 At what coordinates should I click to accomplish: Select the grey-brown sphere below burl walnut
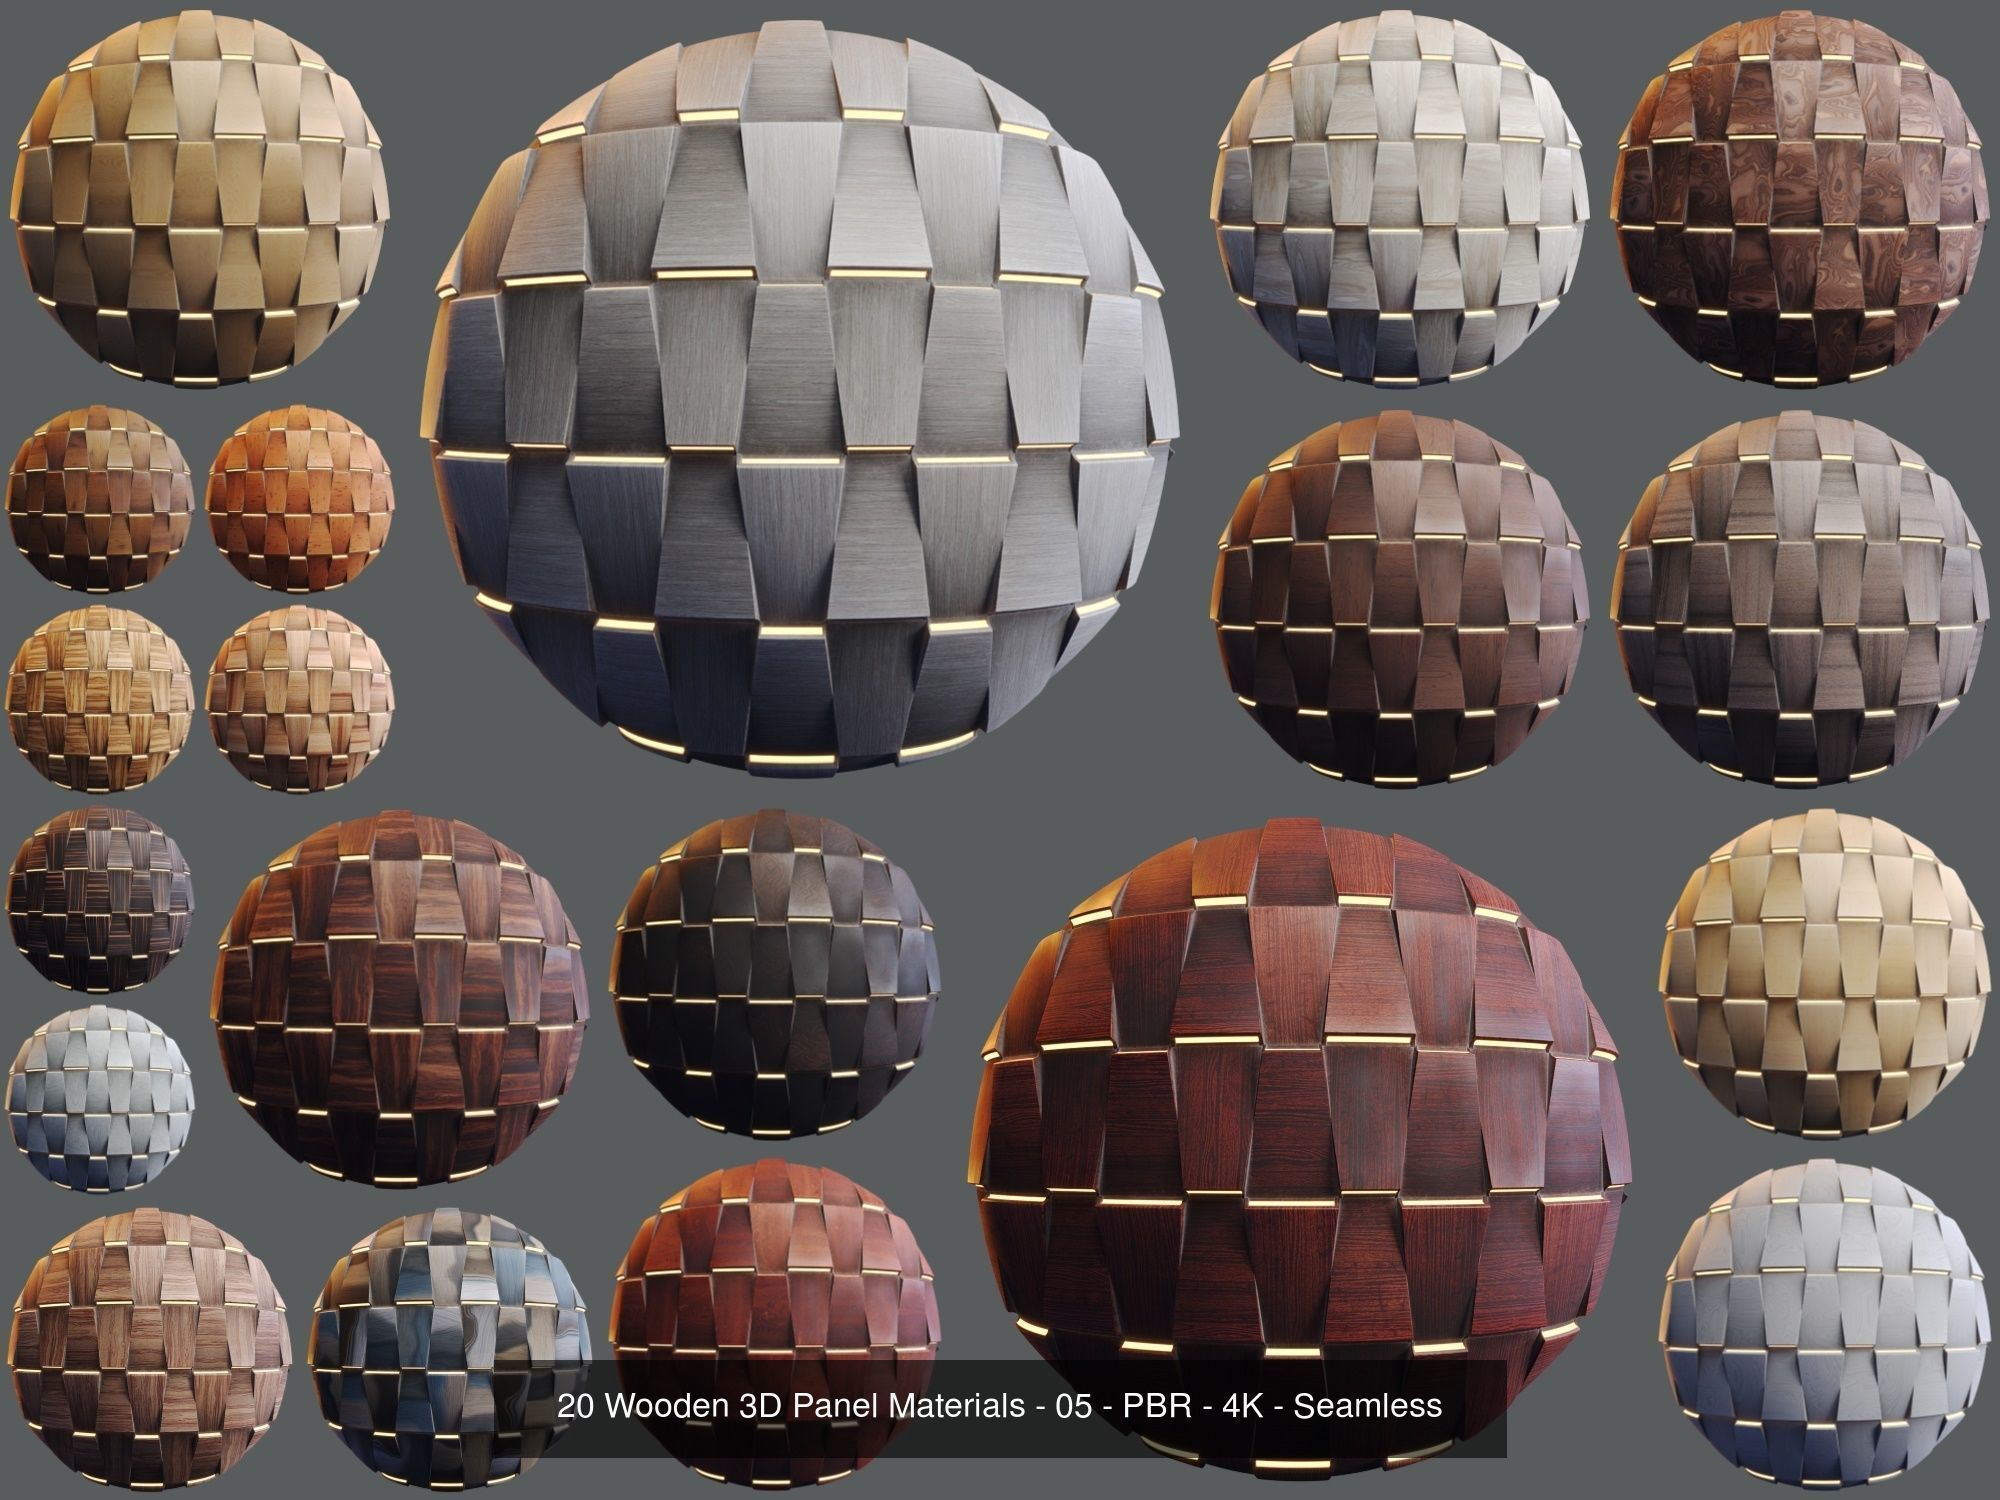[1801, 600]
